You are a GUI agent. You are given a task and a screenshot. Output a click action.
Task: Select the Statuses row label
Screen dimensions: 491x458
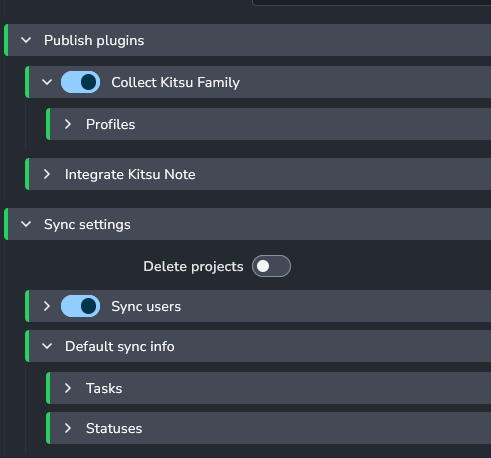[114, 428]
